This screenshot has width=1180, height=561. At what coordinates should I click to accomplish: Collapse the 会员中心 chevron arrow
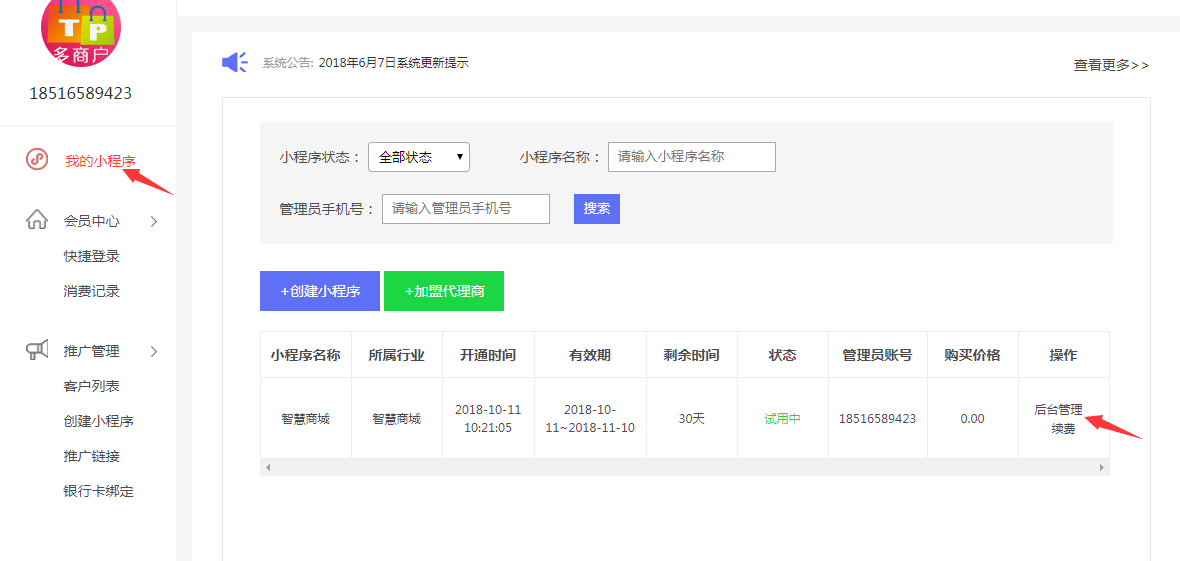154,221
